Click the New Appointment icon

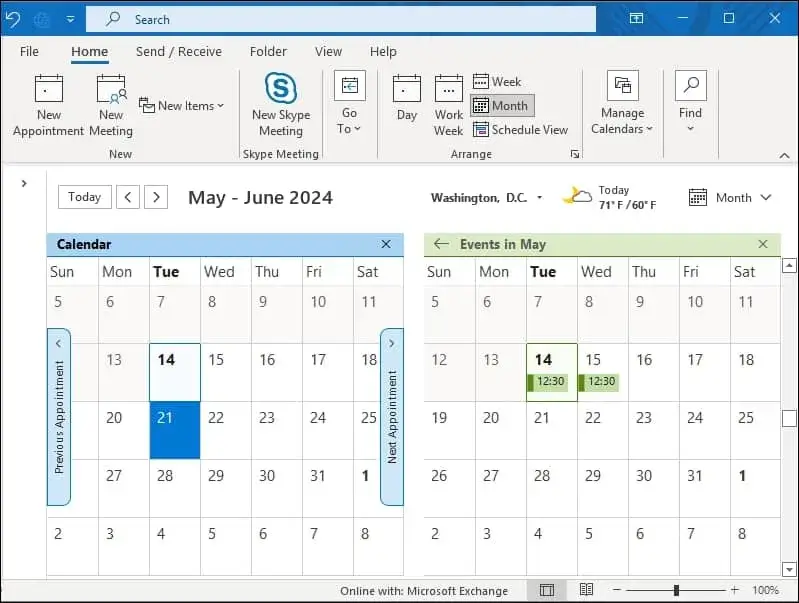(48, 105)
